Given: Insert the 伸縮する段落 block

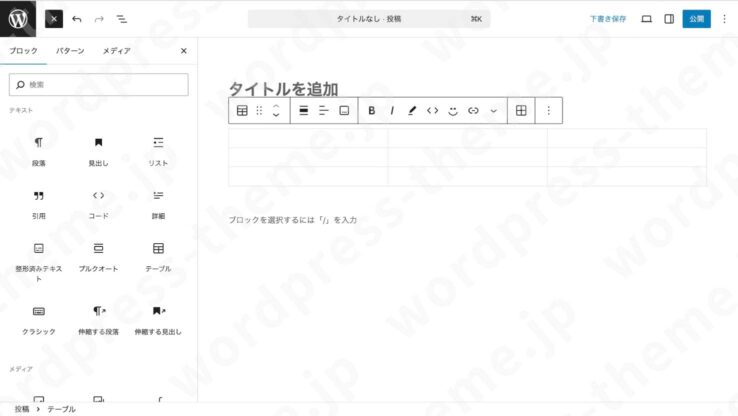Looking at the screenshot, I should tap(98, 320).
